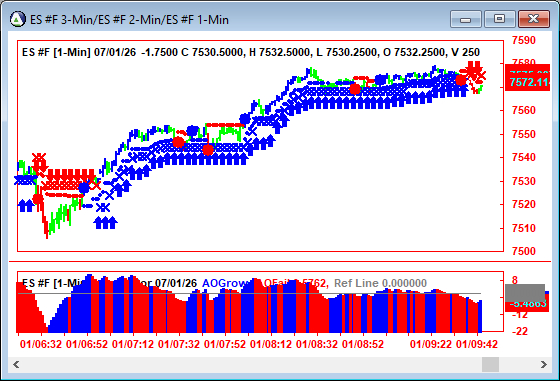The width and height of the screenshot is (560, 381).
Task: Click the 7530 price axis label
Action: (x=524, y=181)
